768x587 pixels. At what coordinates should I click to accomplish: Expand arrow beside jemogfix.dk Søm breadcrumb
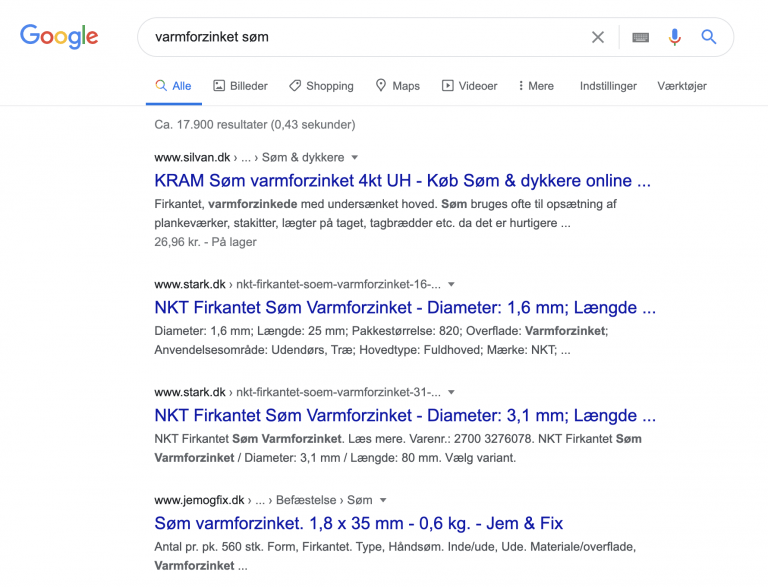(x=383, y=500)
